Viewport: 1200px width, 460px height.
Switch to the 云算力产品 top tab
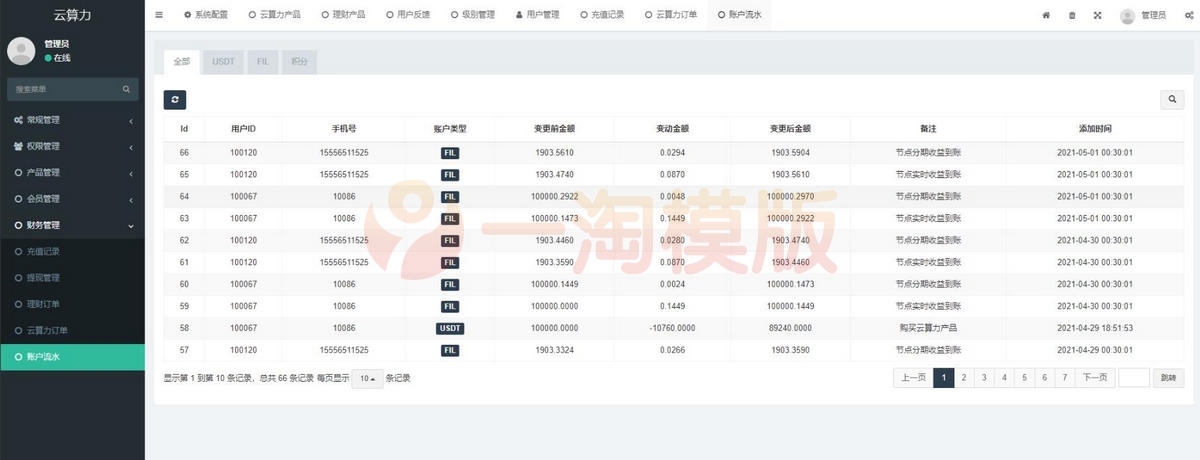(274, 15)
